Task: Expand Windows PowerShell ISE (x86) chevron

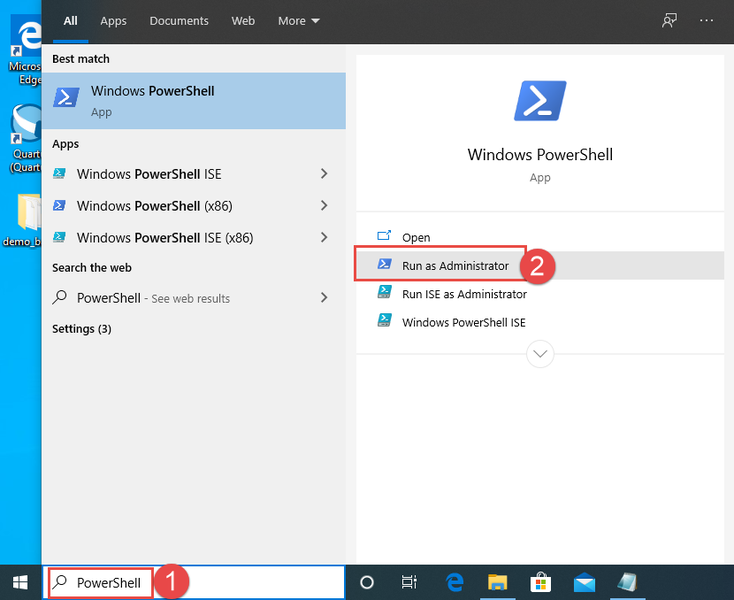Action: [x=324, y=237]
